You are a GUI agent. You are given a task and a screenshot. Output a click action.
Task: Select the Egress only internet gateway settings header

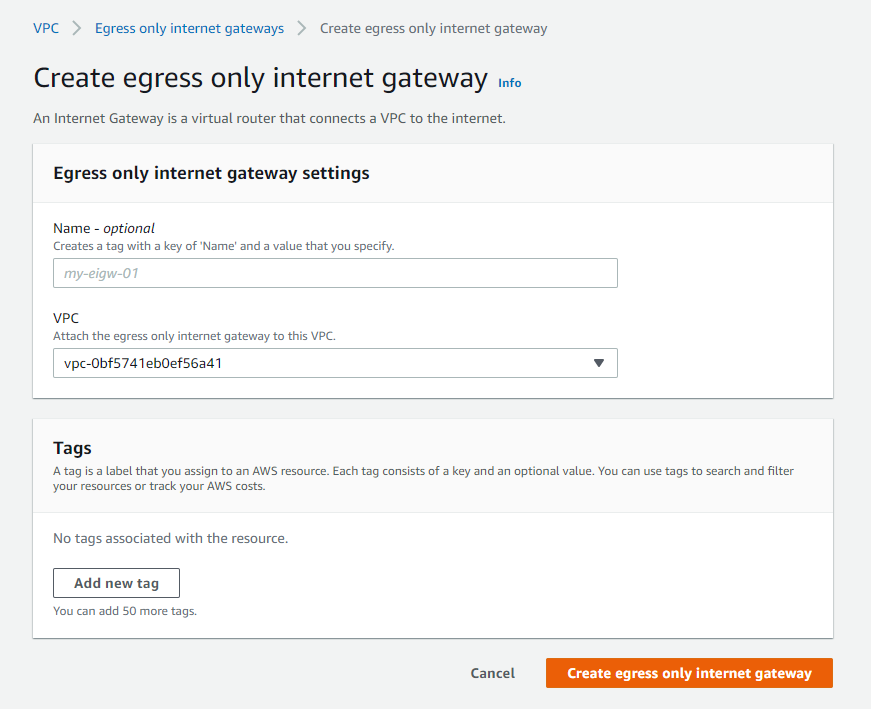click(211, 173)
